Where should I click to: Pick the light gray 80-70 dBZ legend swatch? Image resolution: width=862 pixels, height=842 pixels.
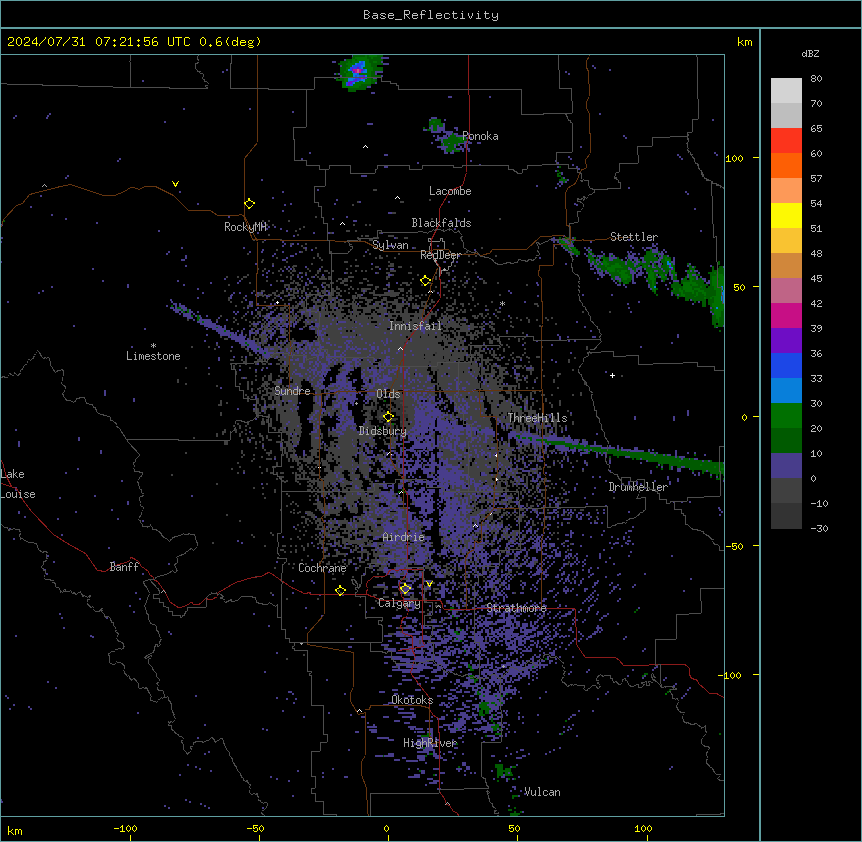(x=786, y=91)
